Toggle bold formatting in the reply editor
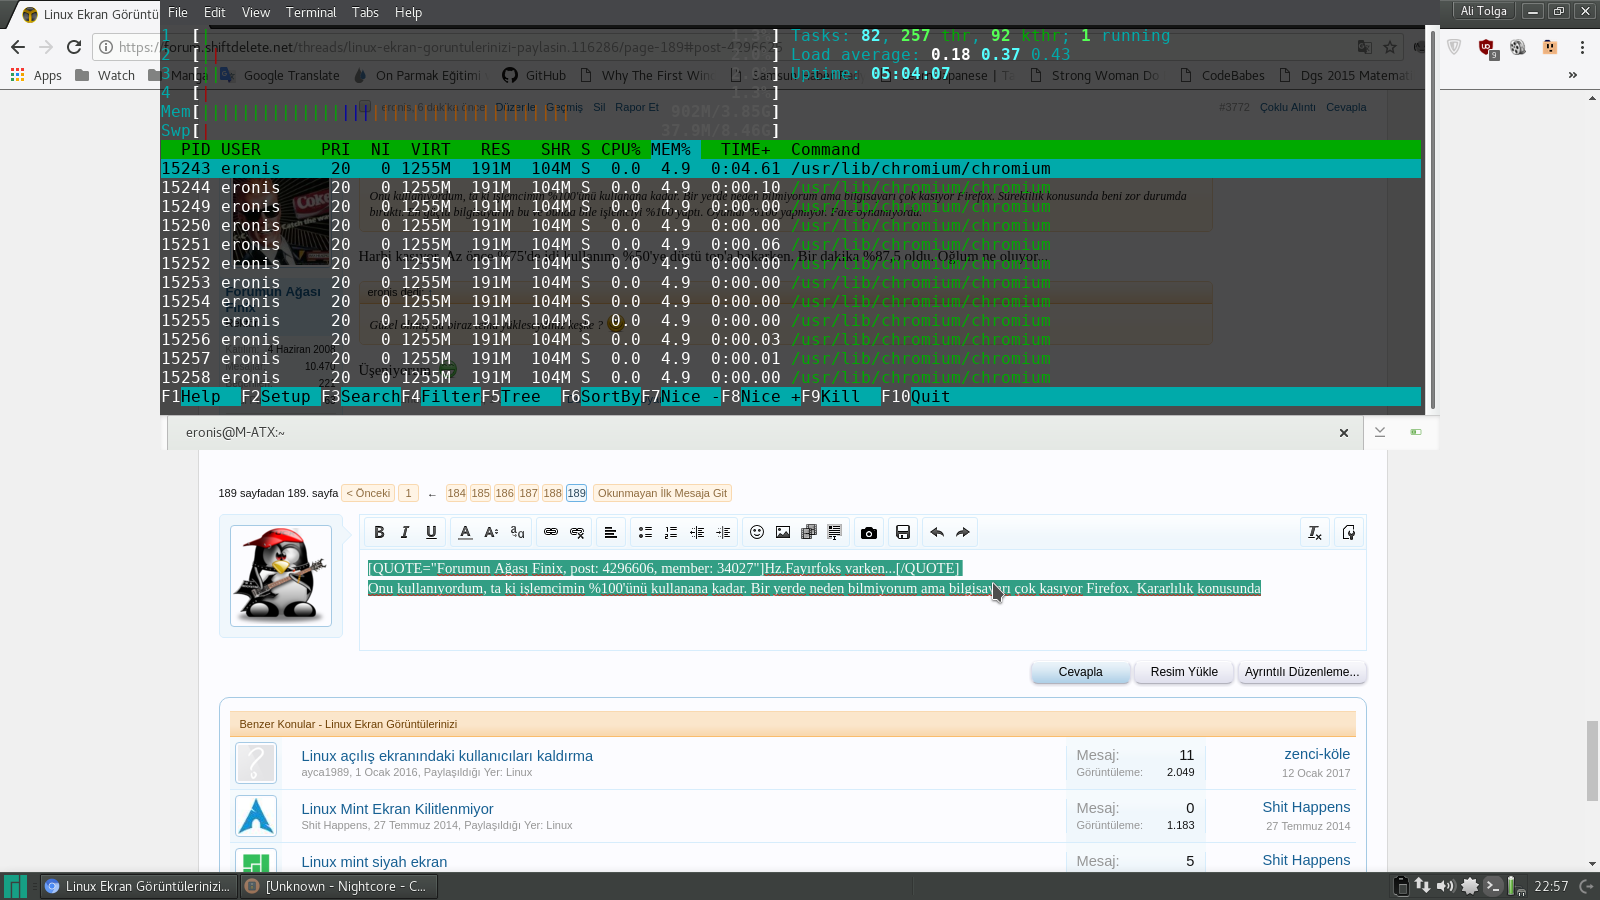Image resolution: width=1600 pixels, height=900 pixels. [379, 532]
